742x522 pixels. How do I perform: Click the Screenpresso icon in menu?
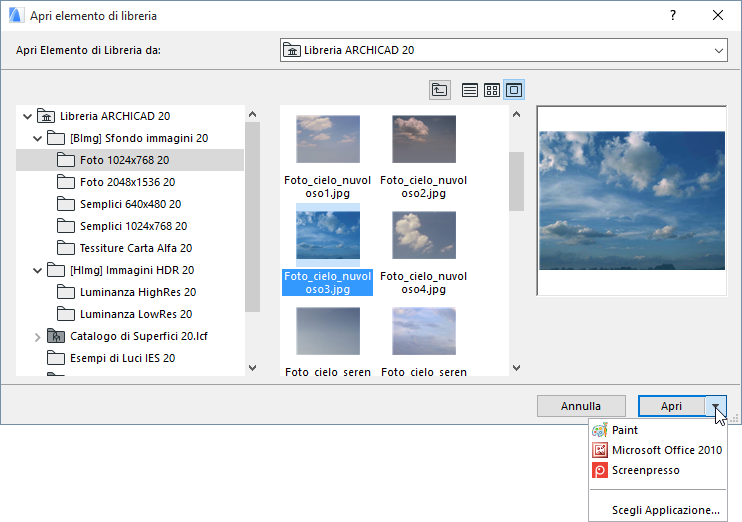point(600,470)
